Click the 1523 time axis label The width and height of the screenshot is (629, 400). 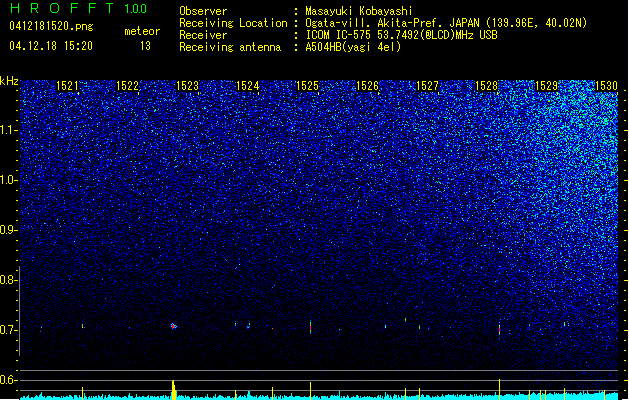[x=187, y=86]
